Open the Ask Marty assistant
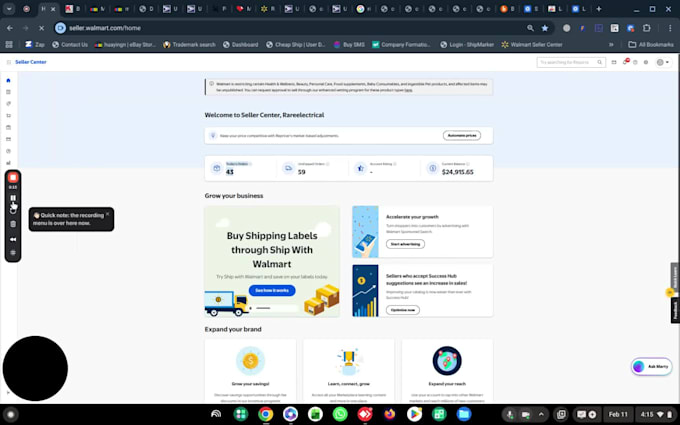The image size is (680, 425). (651, 366)
